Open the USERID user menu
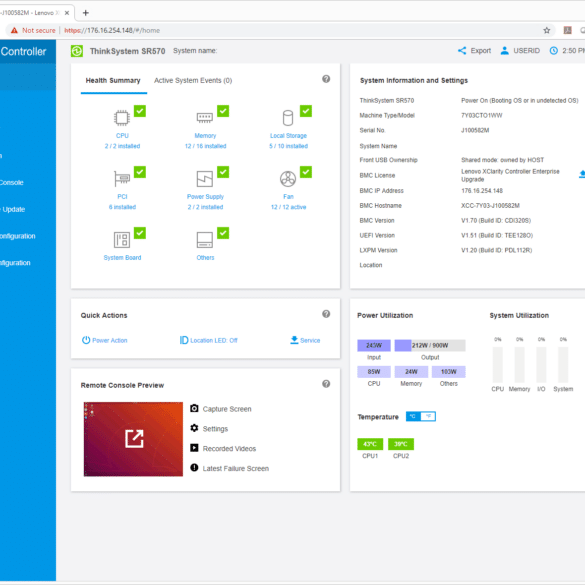This screenshot has height=585, width=585. (520, 51)
